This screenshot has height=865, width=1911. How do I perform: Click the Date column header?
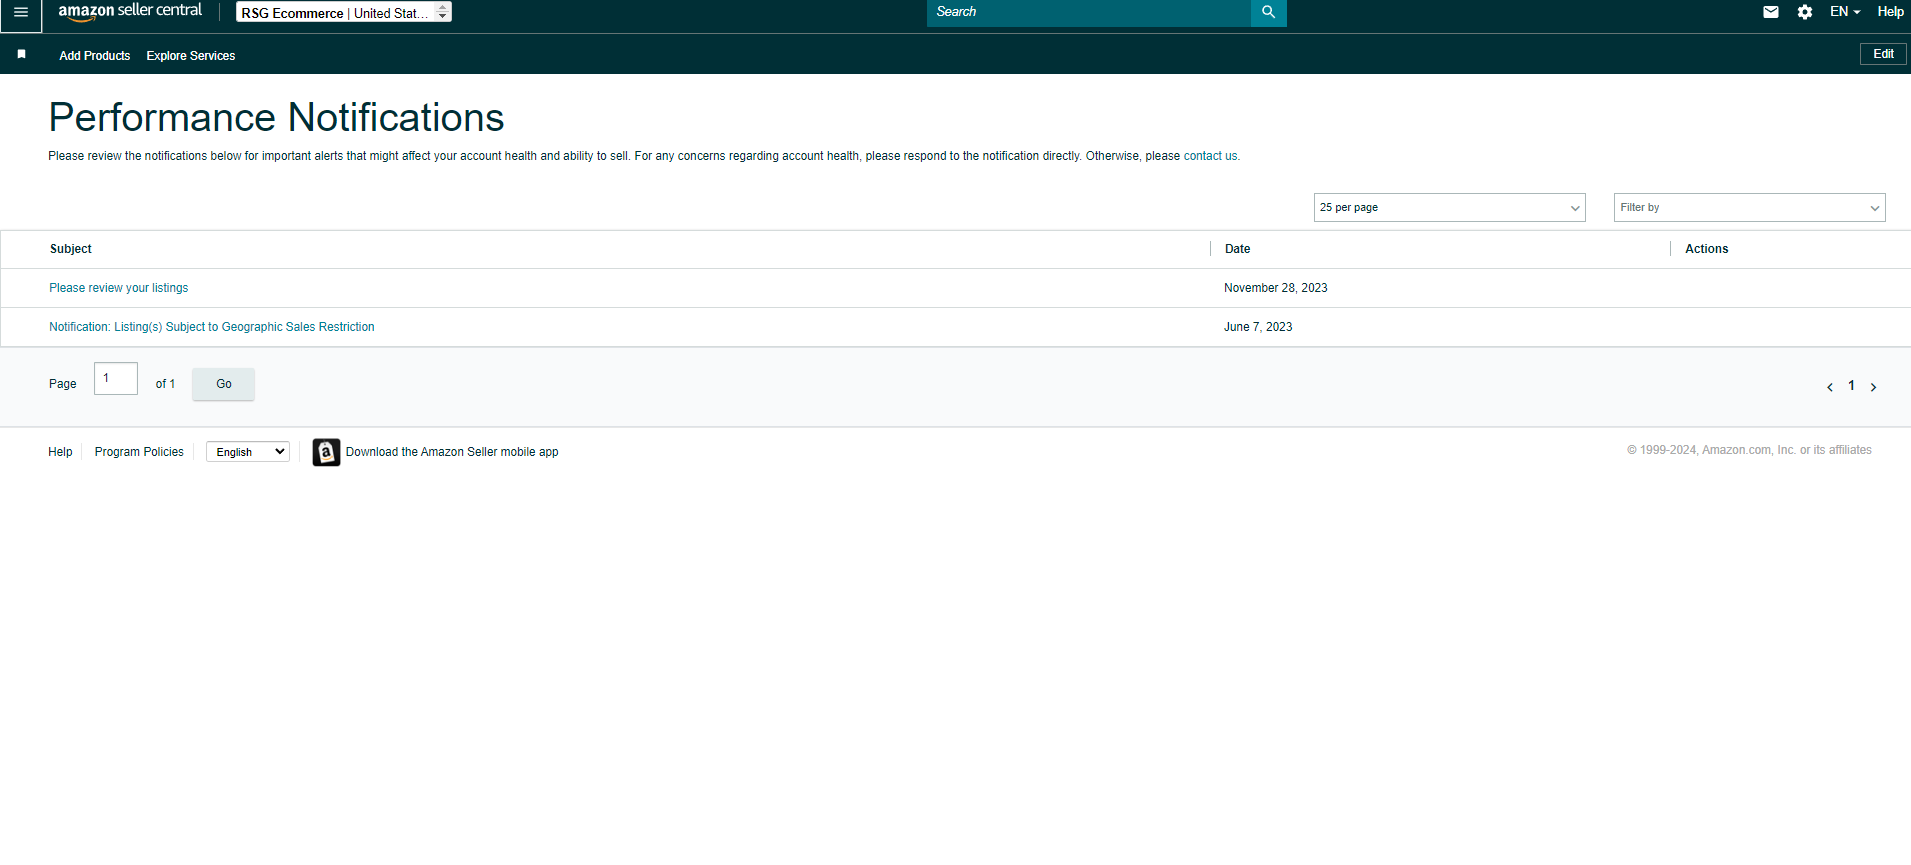click(1237, 249)
